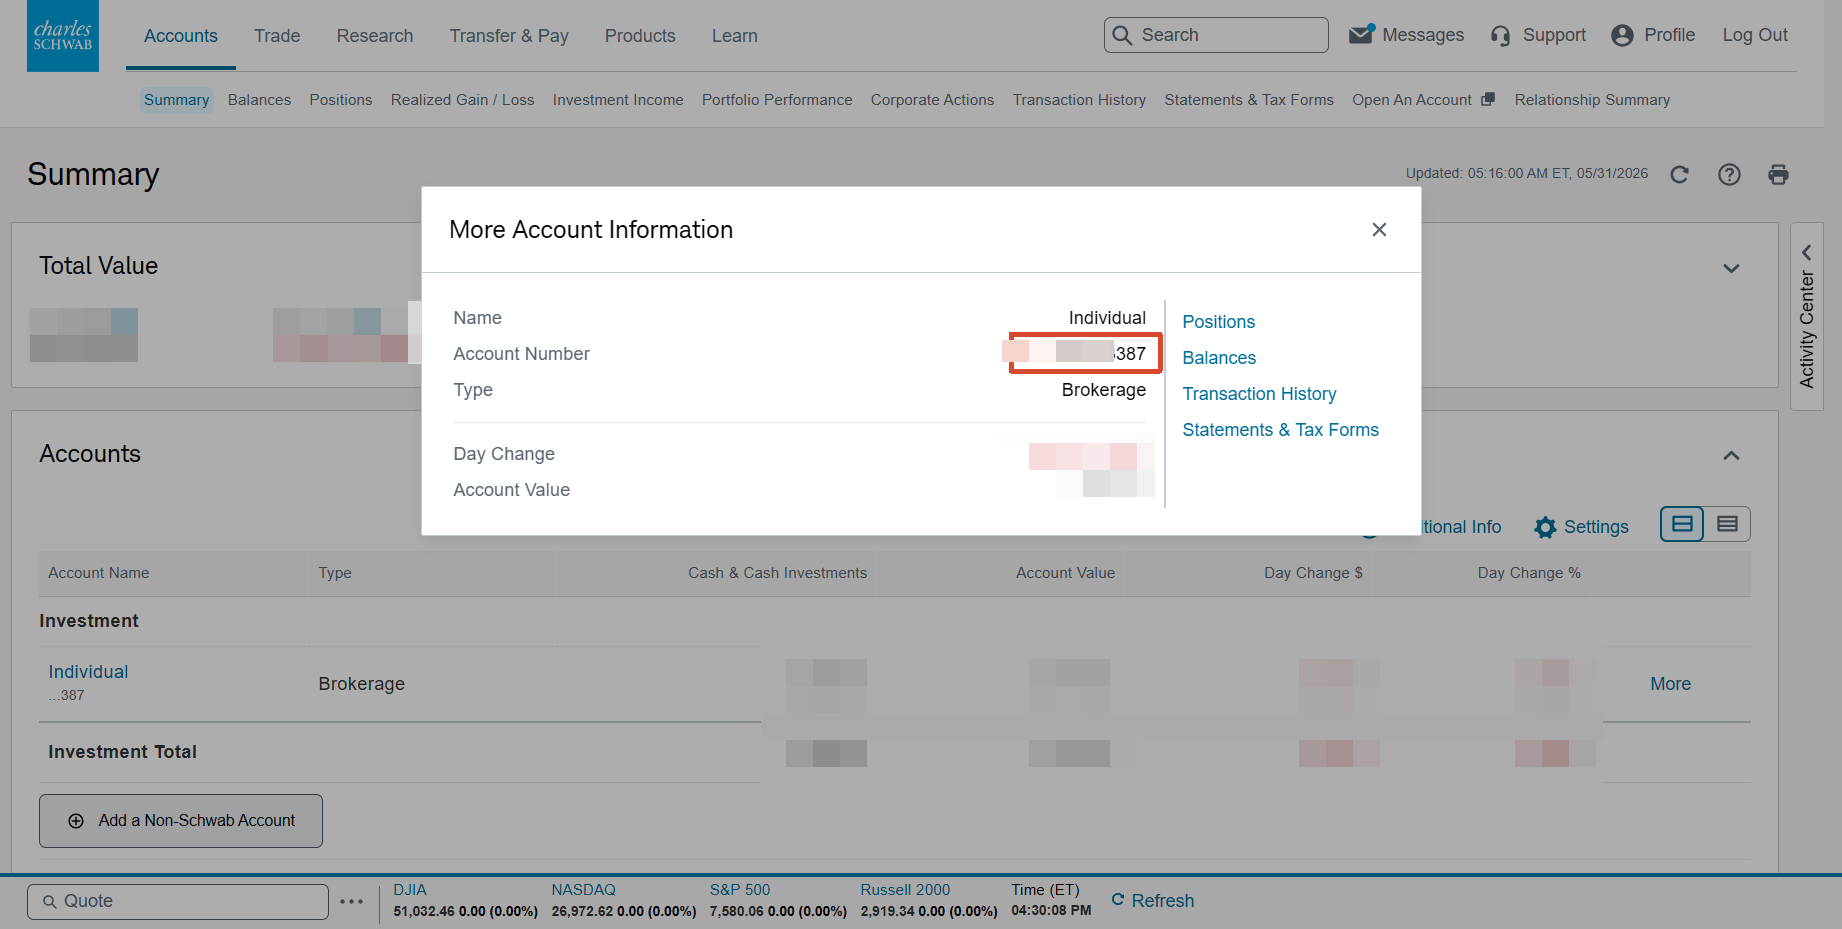1842x929 pixels.
Task: Sort by Account Name column header
Action: tap(99, 573)
